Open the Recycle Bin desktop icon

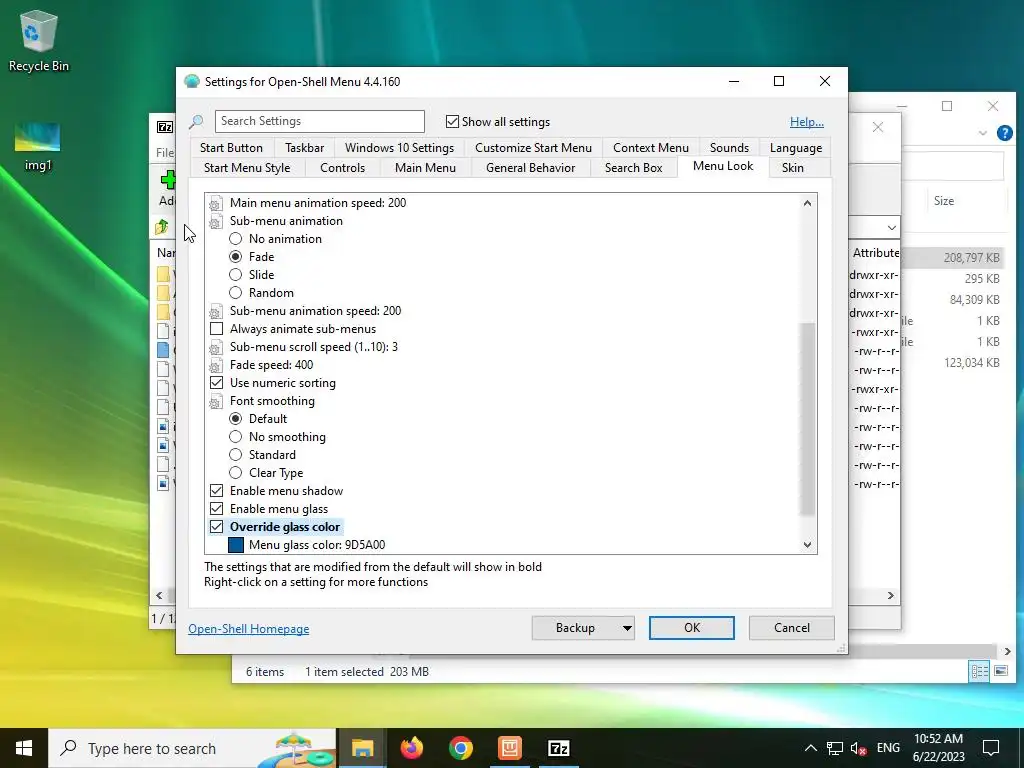click(x=39, y=40)
